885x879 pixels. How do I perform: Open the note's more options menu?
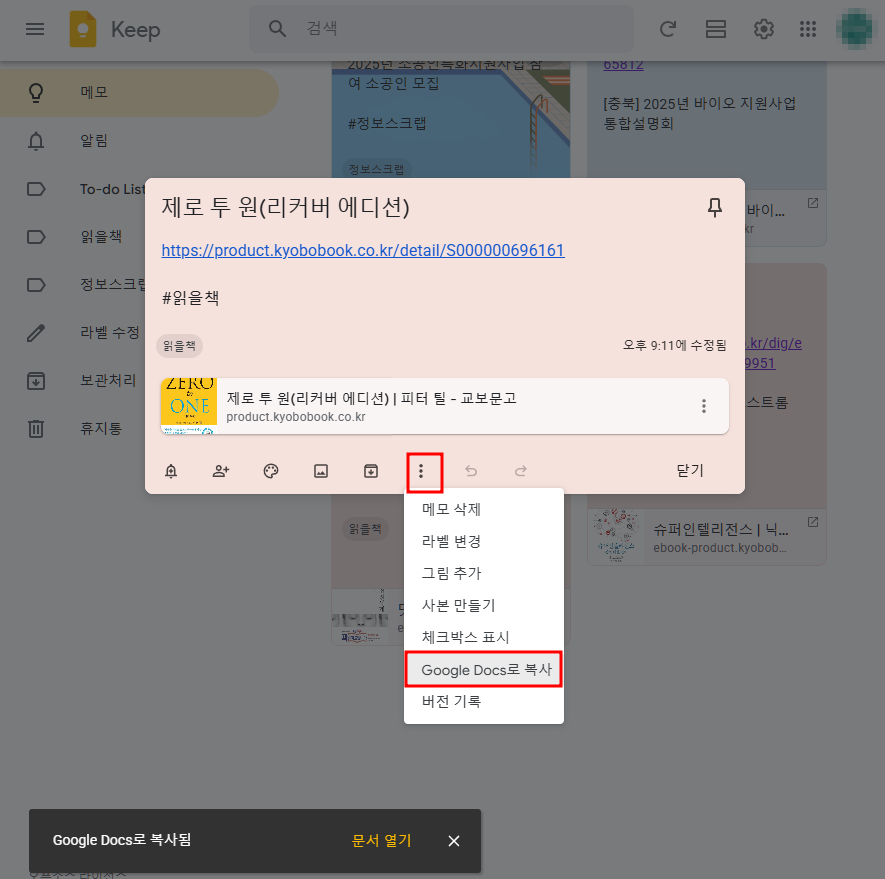click(421, 471)
